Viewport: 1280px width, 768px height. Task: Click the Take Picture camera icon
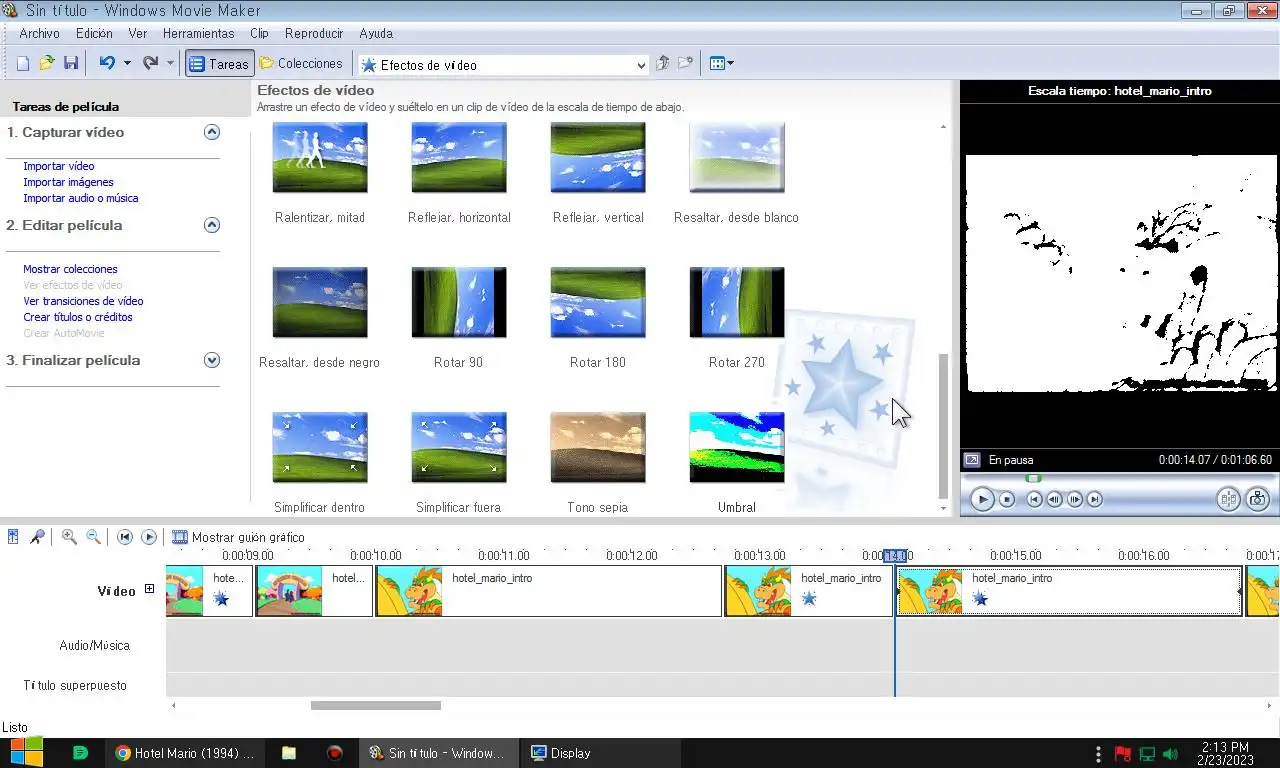pyautogui.click(x=1258, y=499)
